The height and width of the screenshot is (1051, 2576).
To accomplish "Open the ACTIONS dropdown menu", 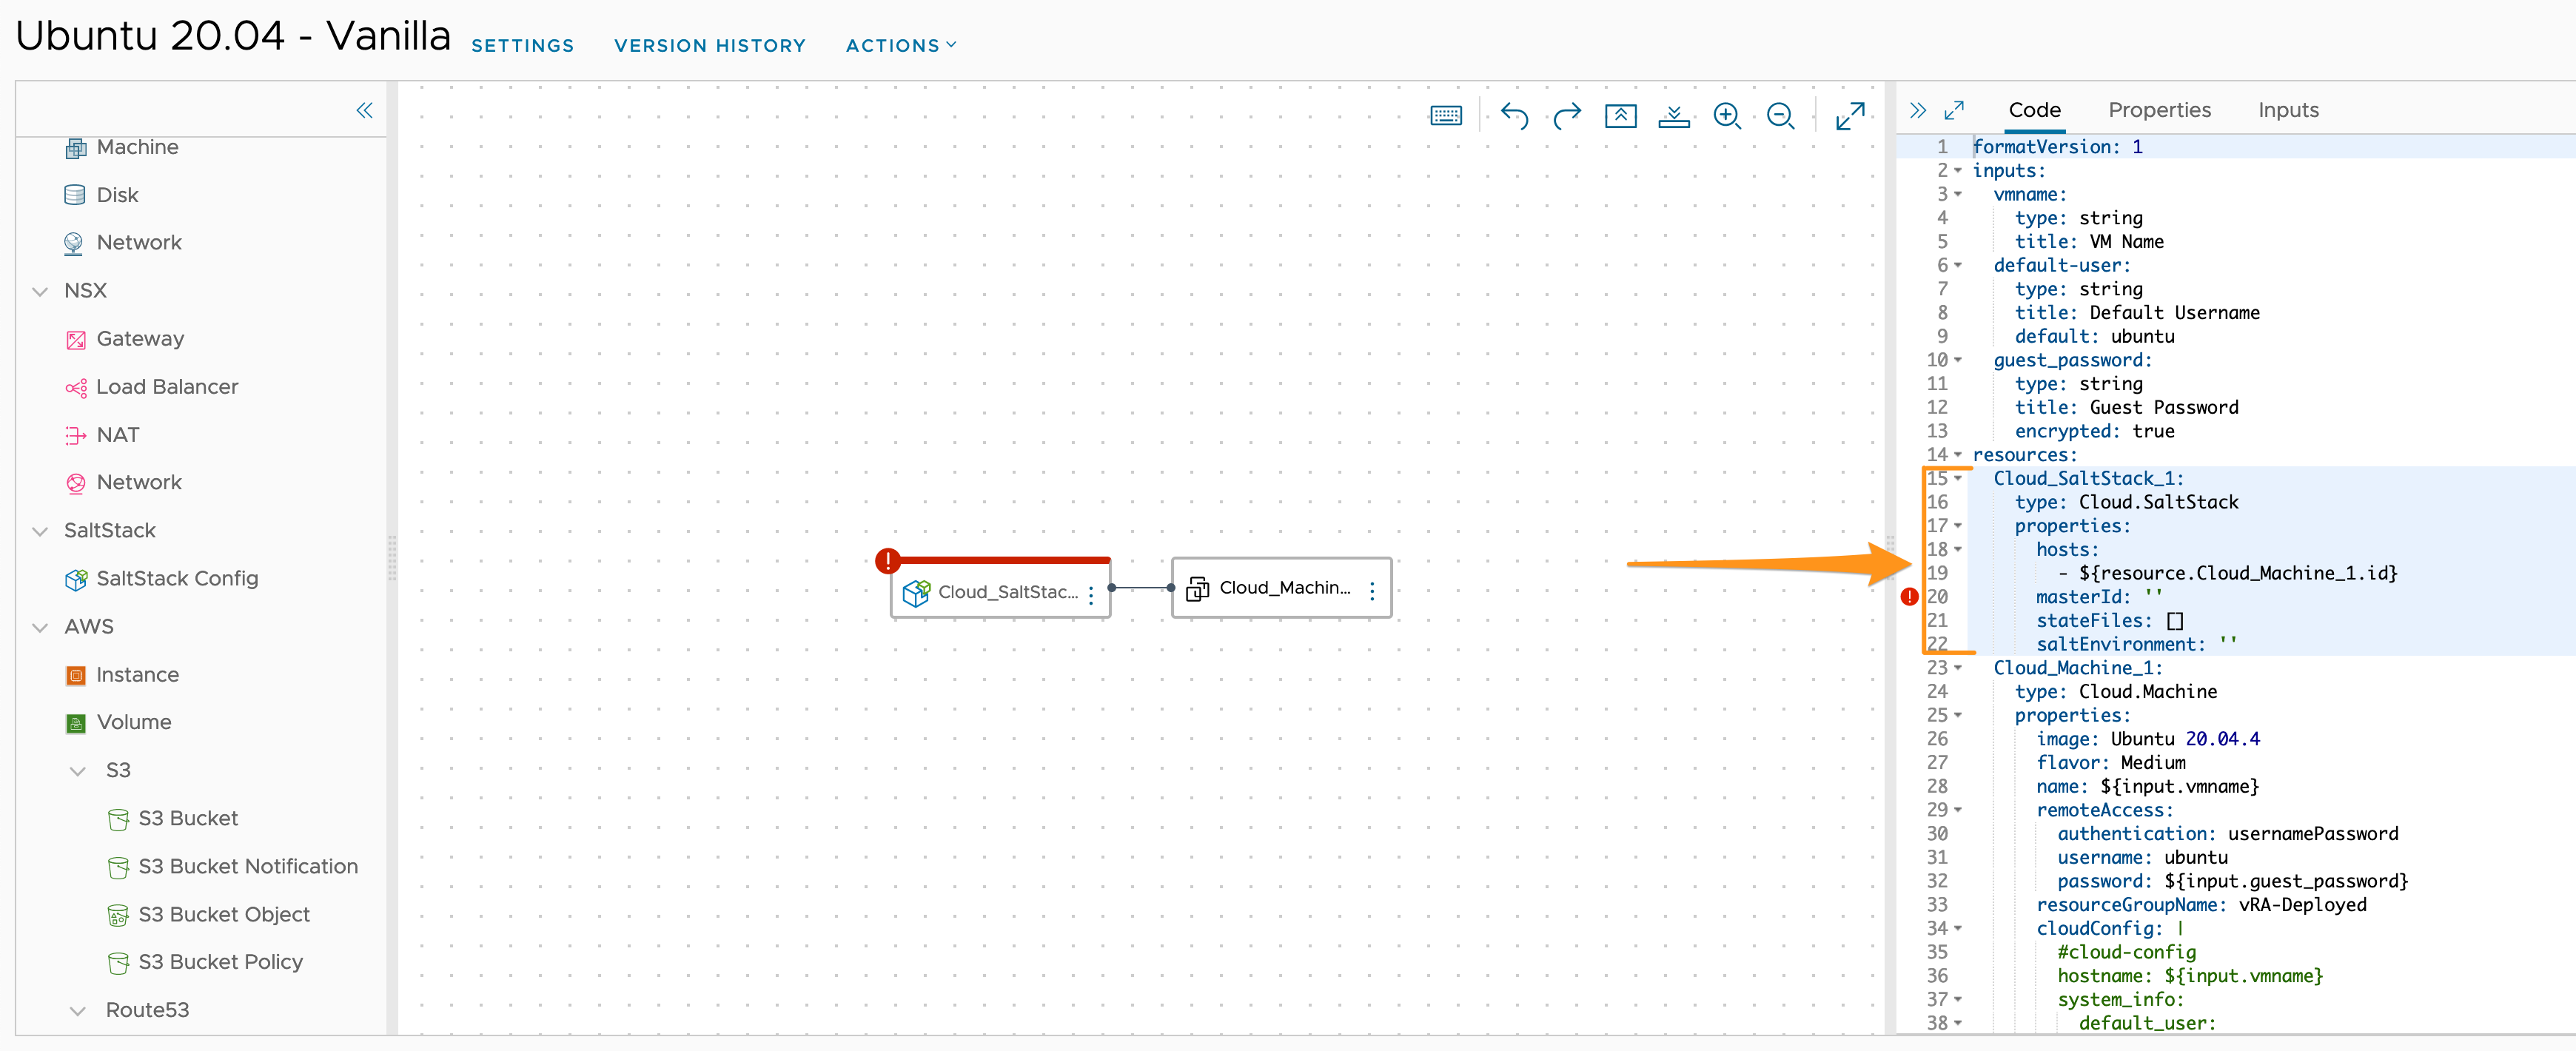I will pyautogui.click(x=901, y=46).
